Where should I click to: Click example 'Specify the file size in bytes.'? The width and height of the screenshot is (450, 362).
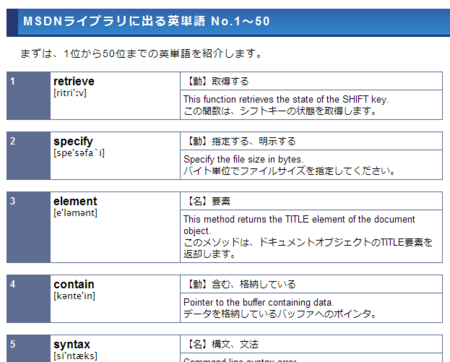[x=243, y=159]
